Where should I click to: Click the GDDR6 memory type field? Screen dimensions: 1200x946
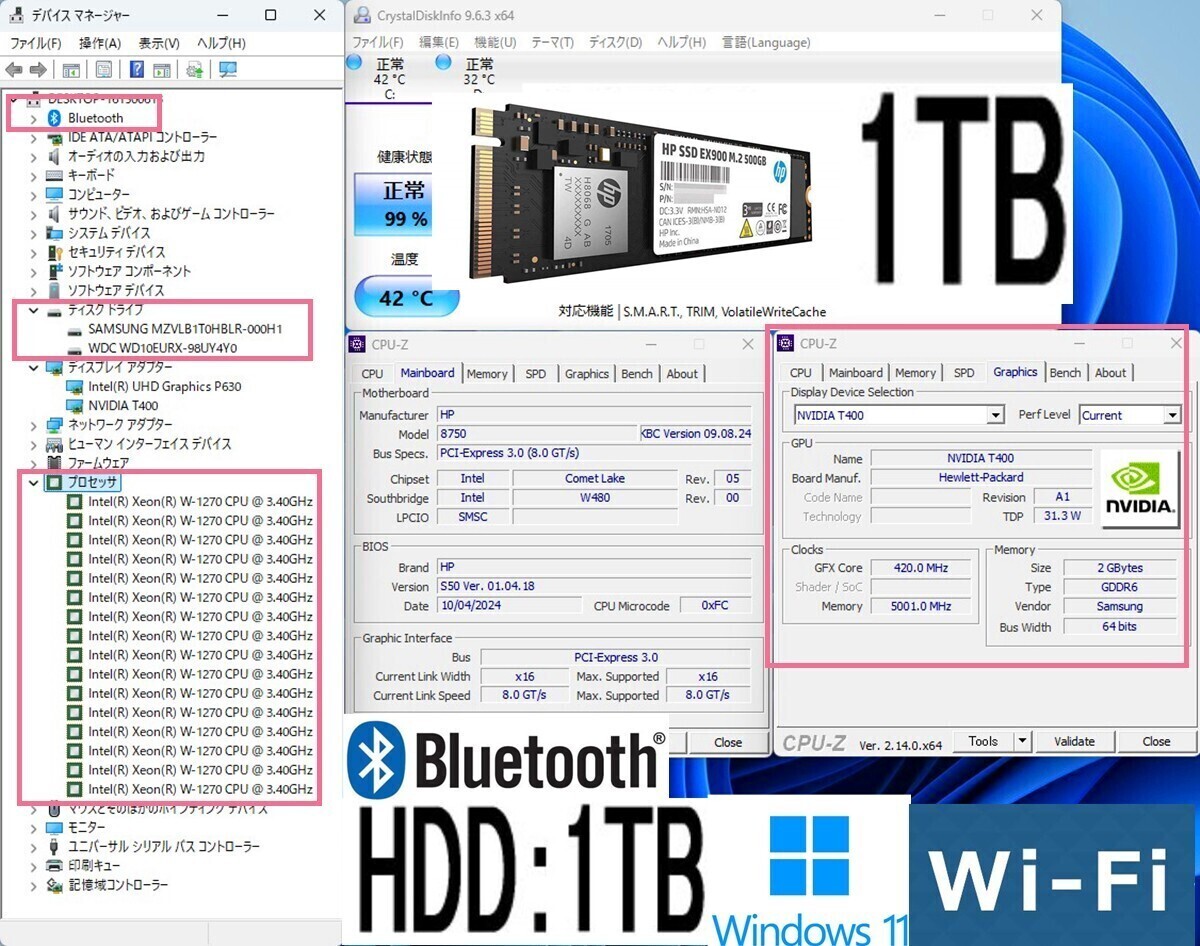tap(1119, 587)
